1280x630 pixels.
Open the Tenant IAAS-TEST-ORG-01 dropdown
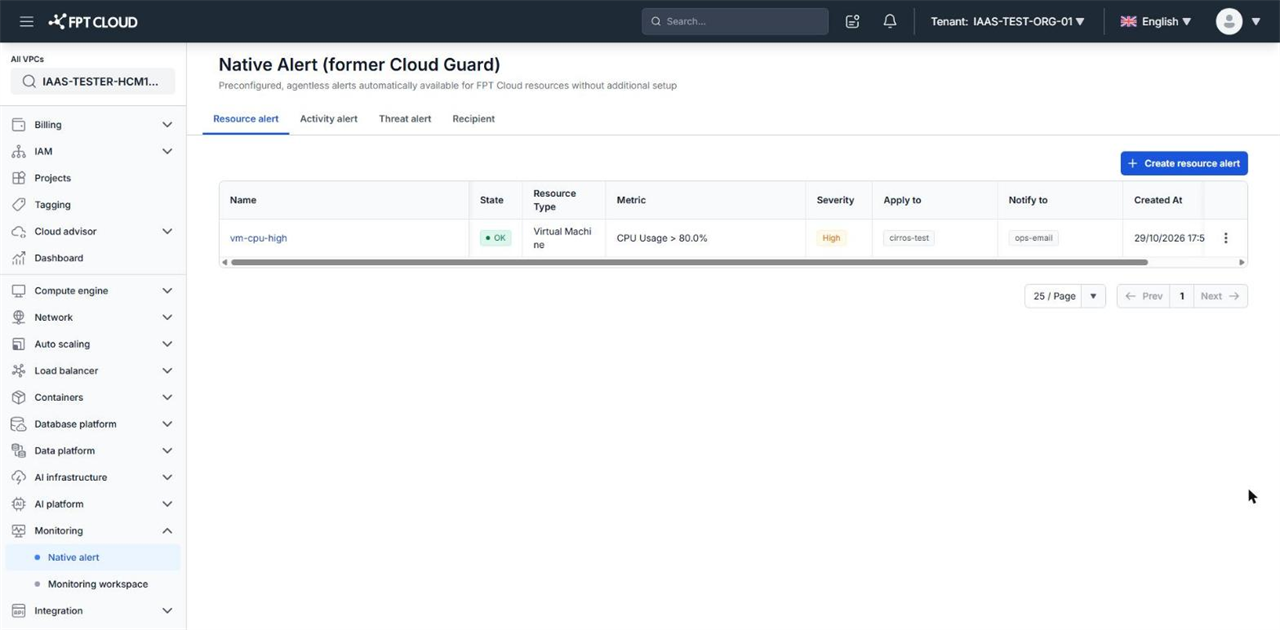point(1007,21)
